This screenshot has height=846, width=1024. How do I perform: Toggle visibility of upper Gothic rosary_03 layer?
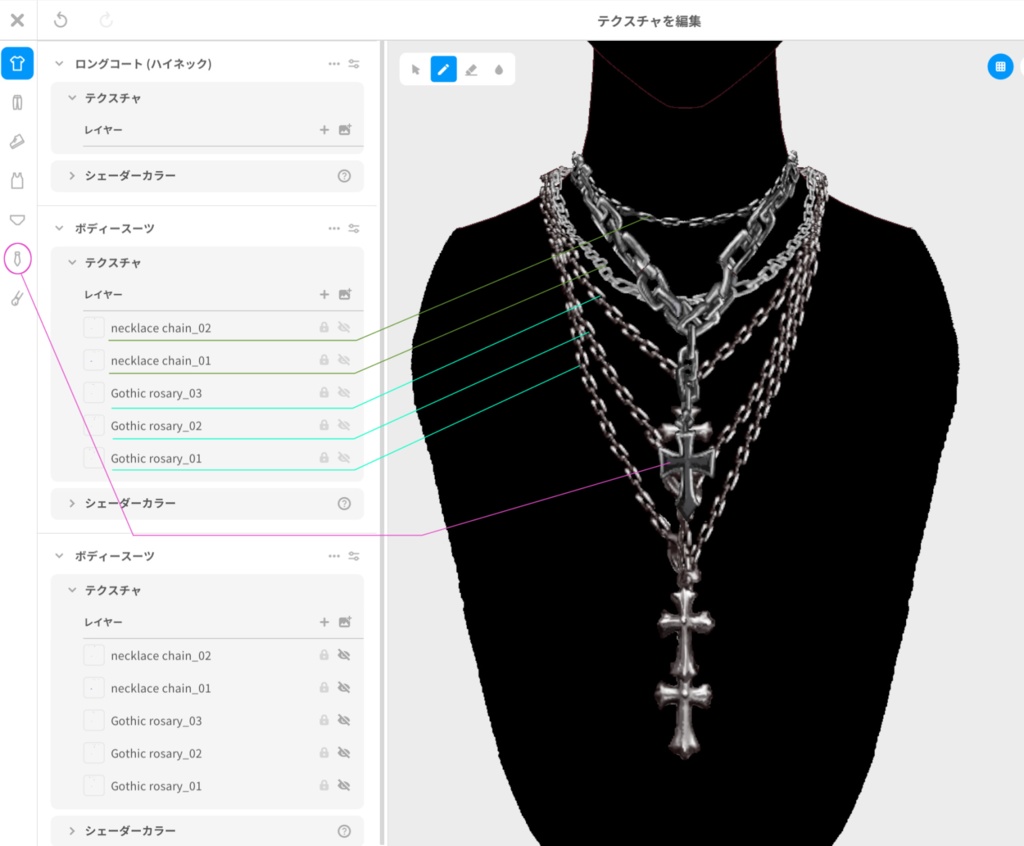click(x=344, y=393)
